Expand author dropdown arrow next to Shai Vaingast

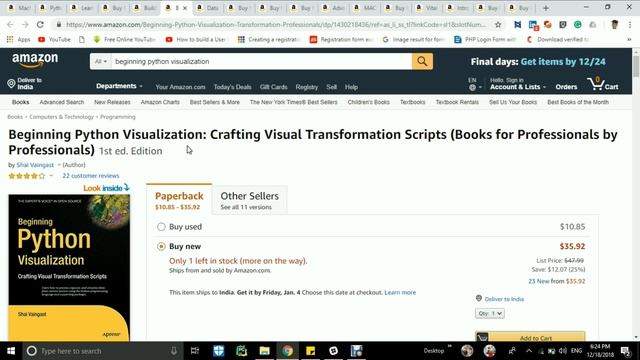[x=59, y=165]
